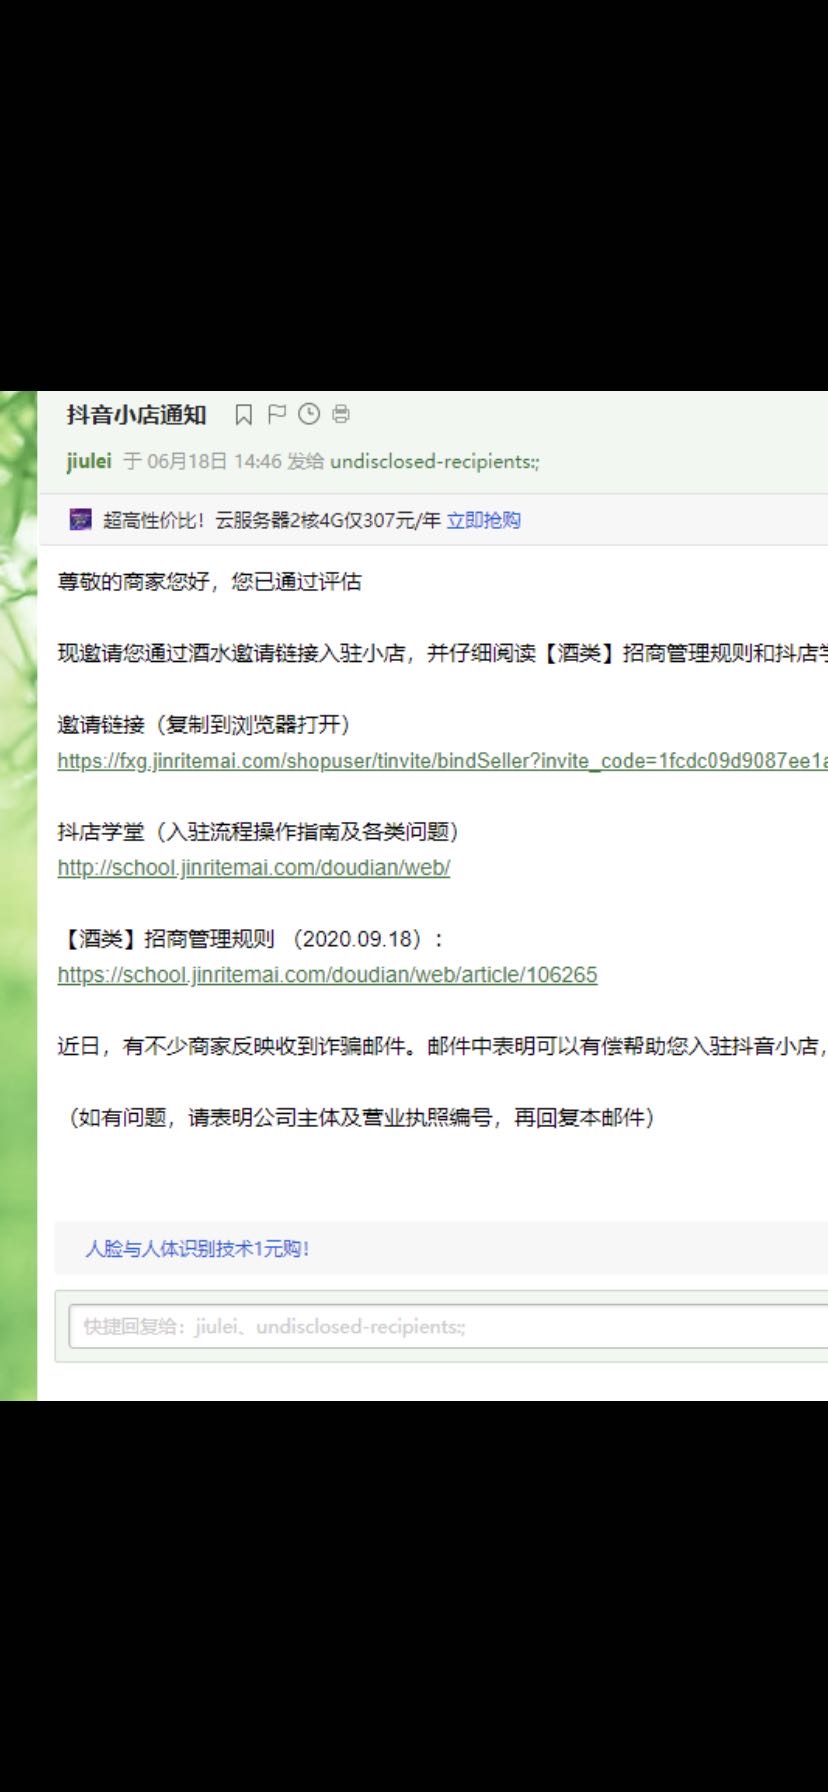Click the email subject 抖音小店通知

coord(136,414)
